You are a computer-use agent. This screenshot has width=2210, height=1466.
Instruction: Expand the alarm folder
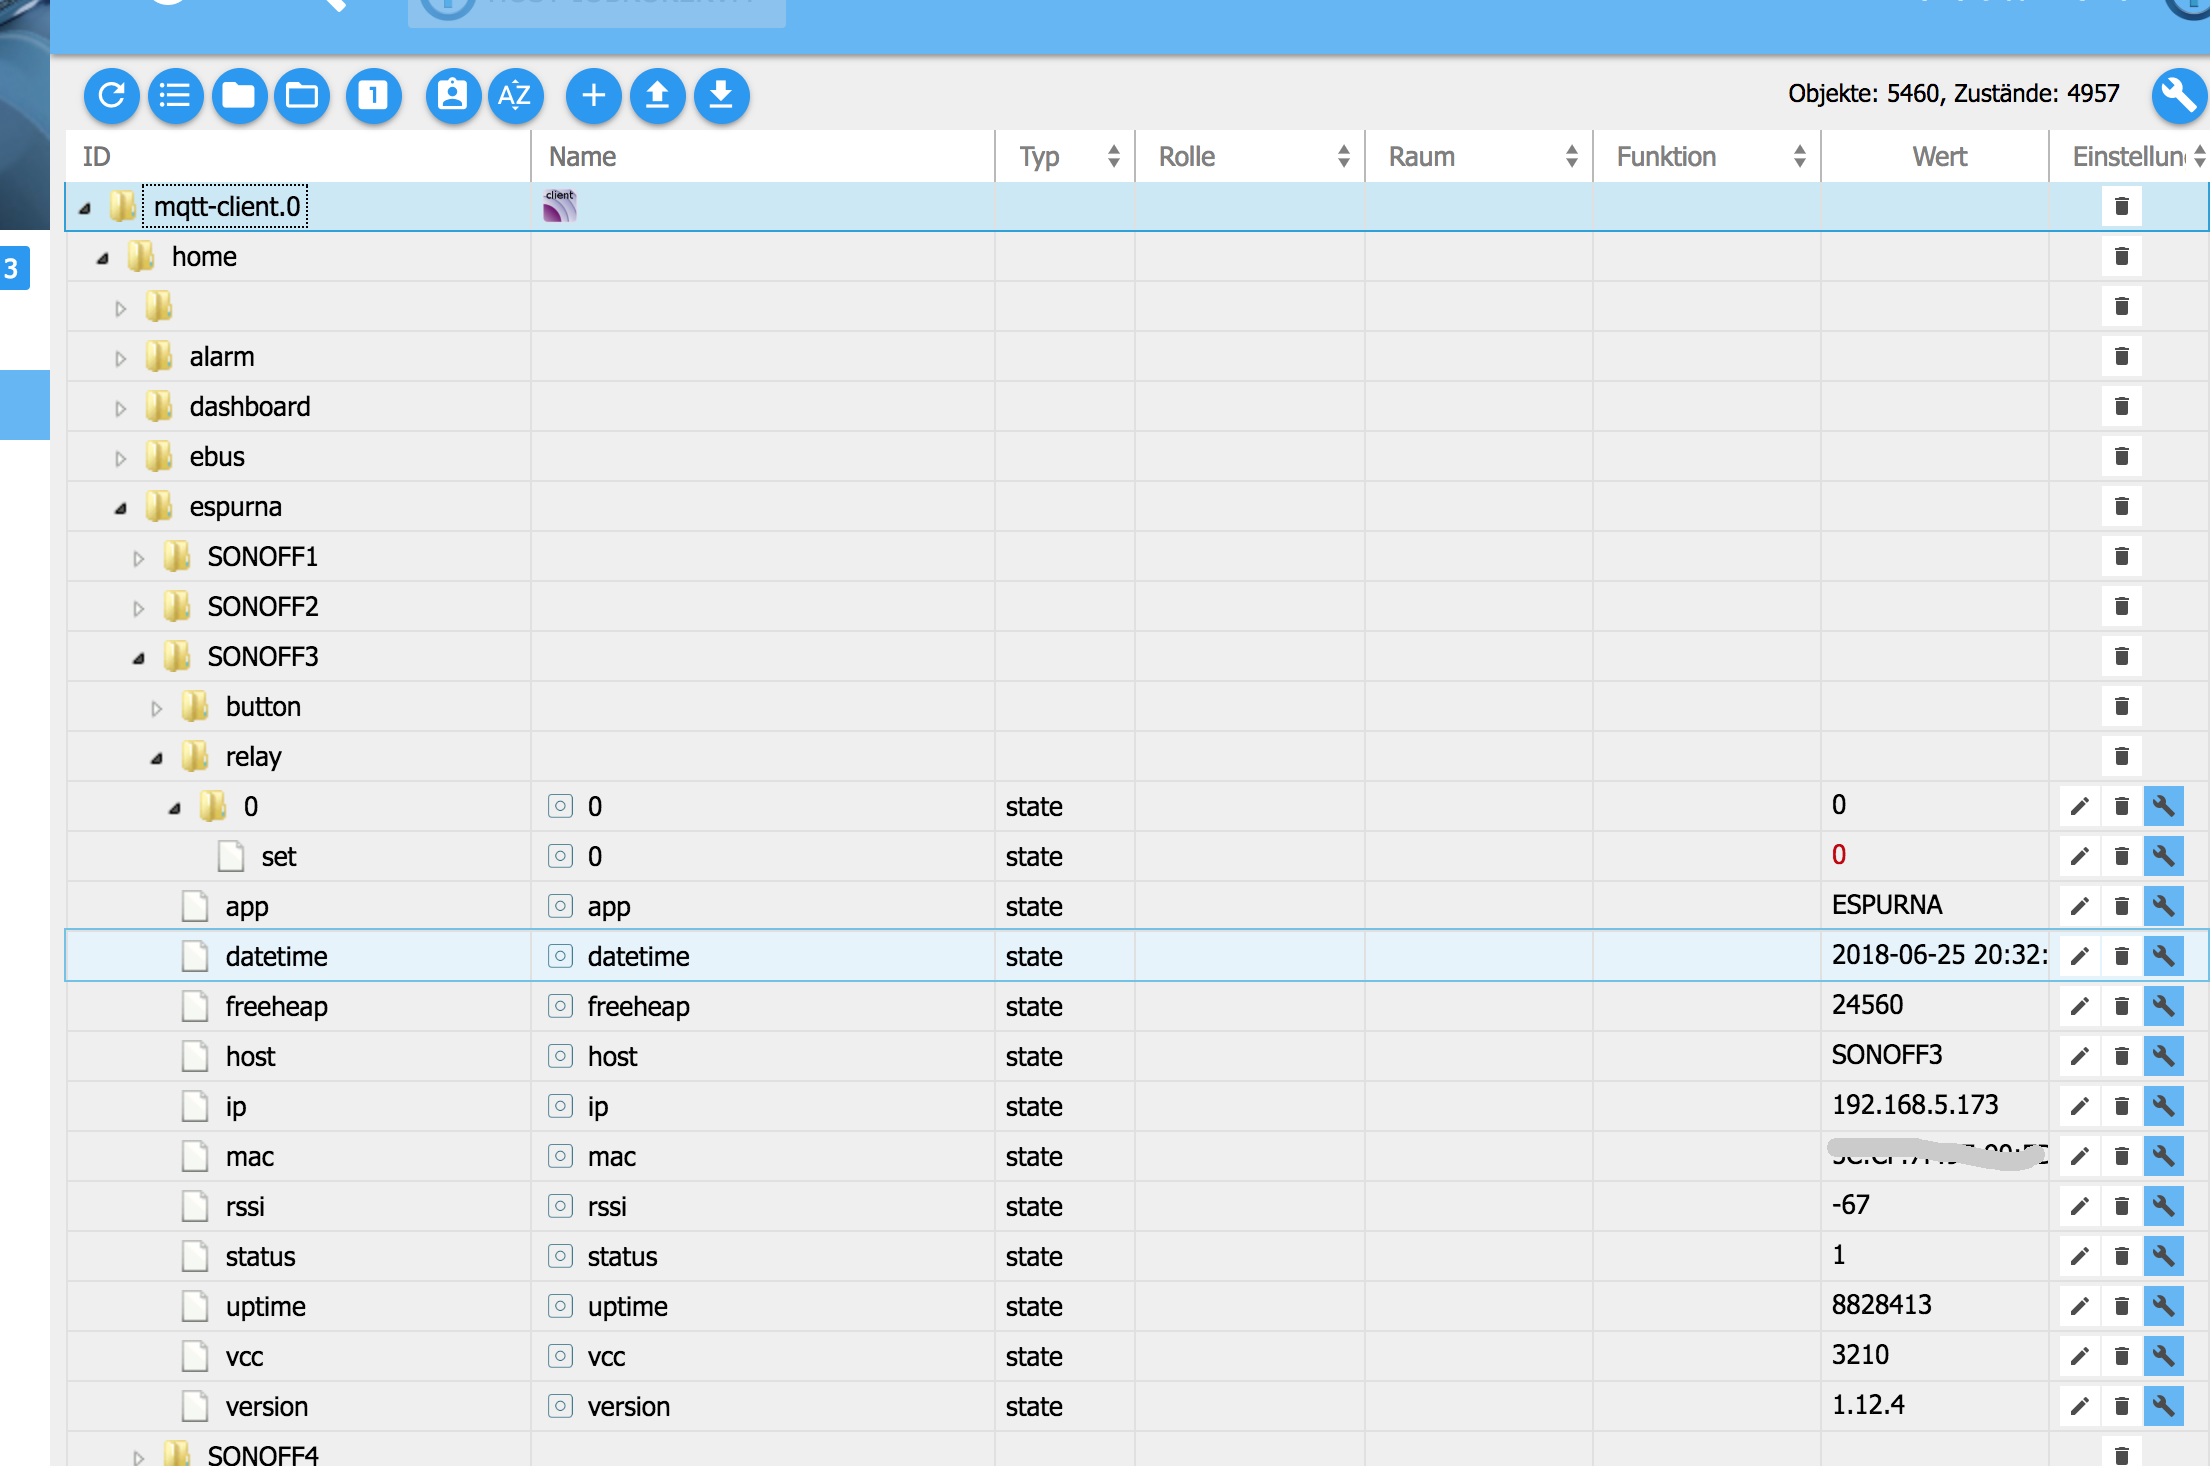pos(120,358)
